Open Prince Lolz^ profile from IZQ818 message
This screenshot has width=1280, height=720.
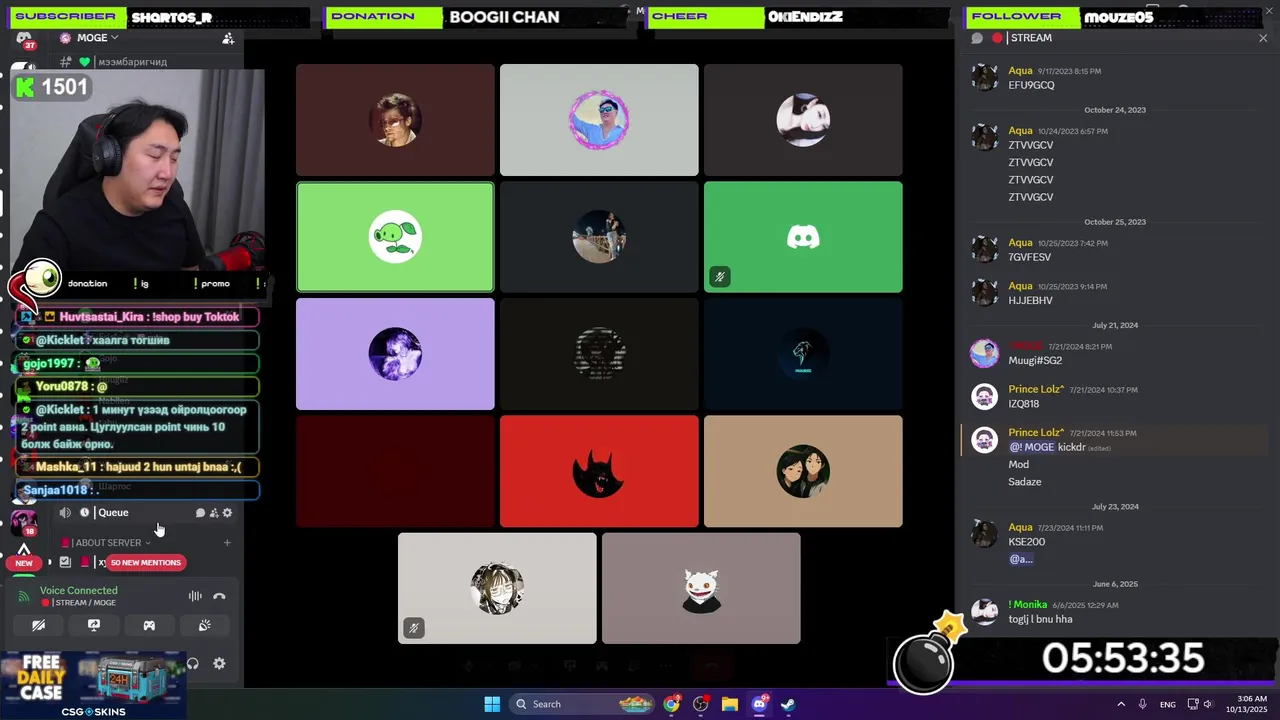pyautogui.click(x=1036, y=389)
